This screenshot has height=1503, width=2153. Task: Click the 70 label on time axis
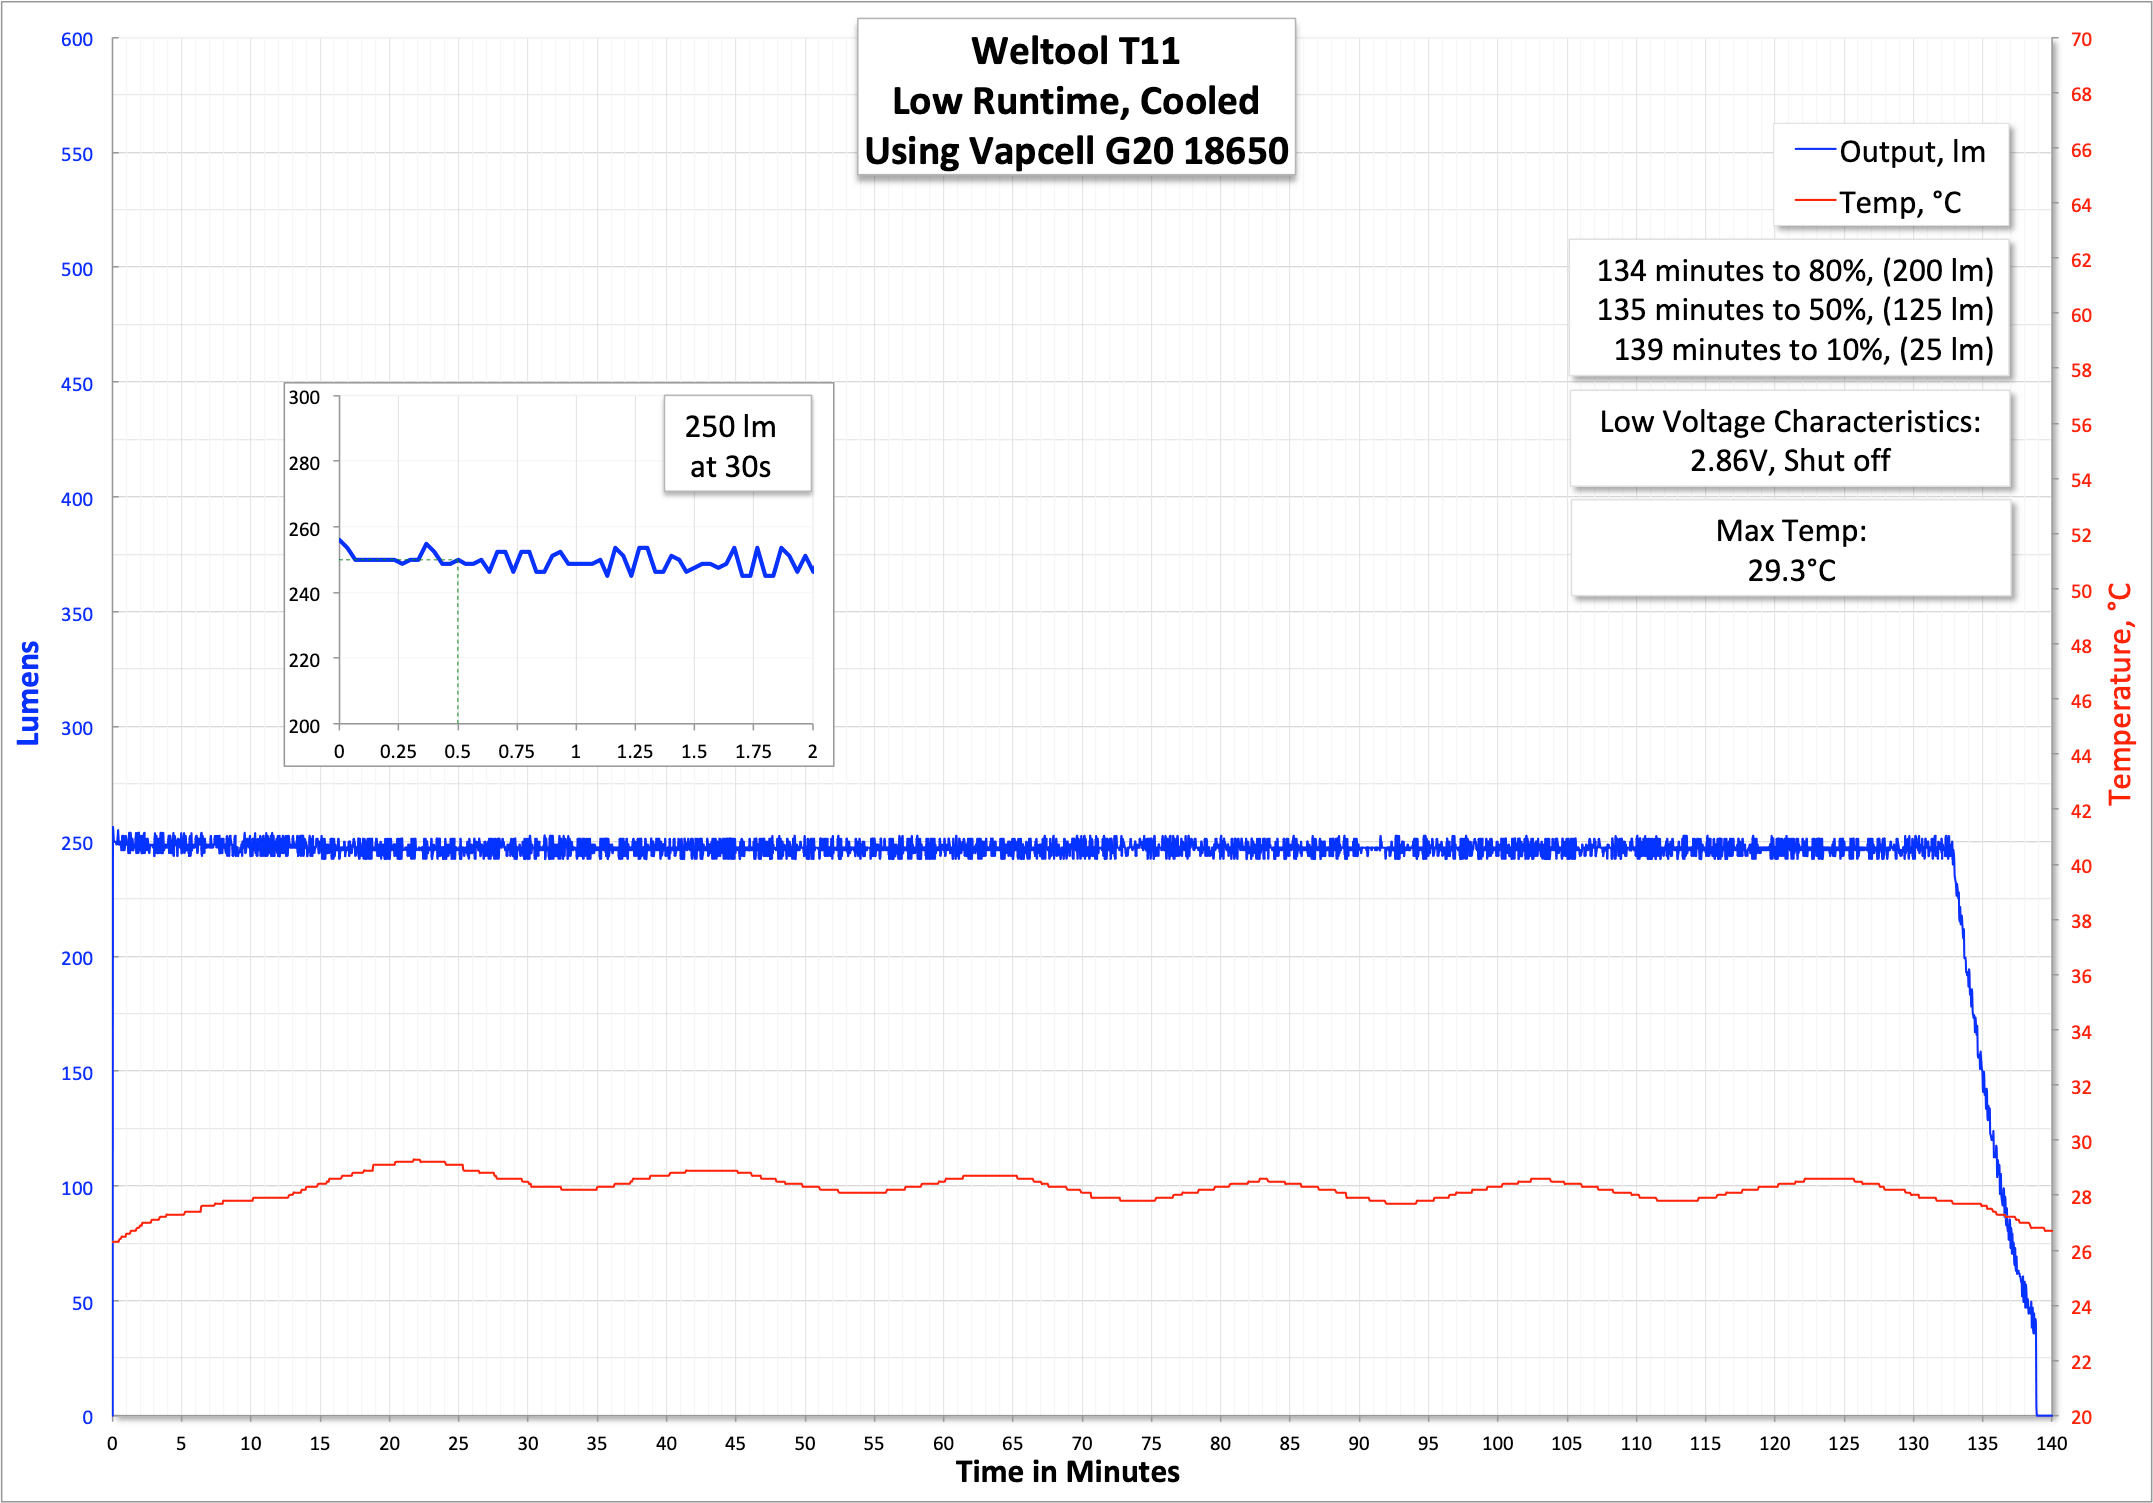tap(1081, 1443)
